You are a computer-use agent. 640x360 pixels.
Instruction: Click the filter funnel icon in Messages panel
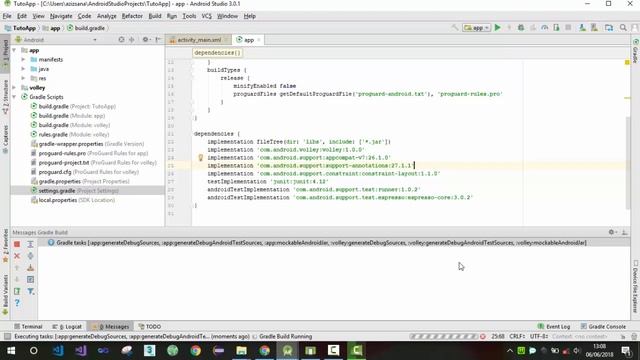pos(30,291)
